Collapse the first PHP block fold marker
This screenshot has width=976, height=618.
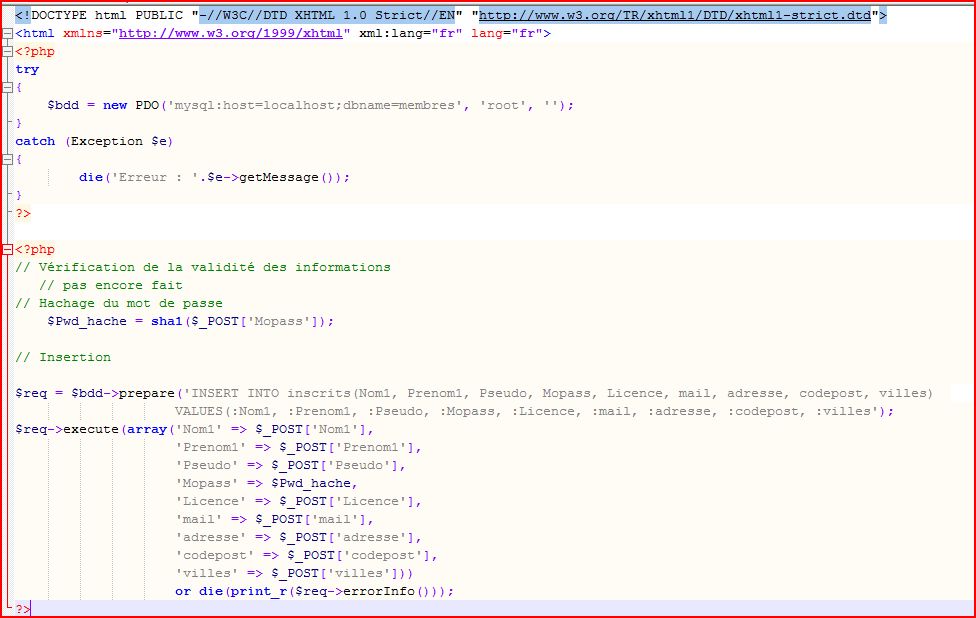click(x=7, y=51)
